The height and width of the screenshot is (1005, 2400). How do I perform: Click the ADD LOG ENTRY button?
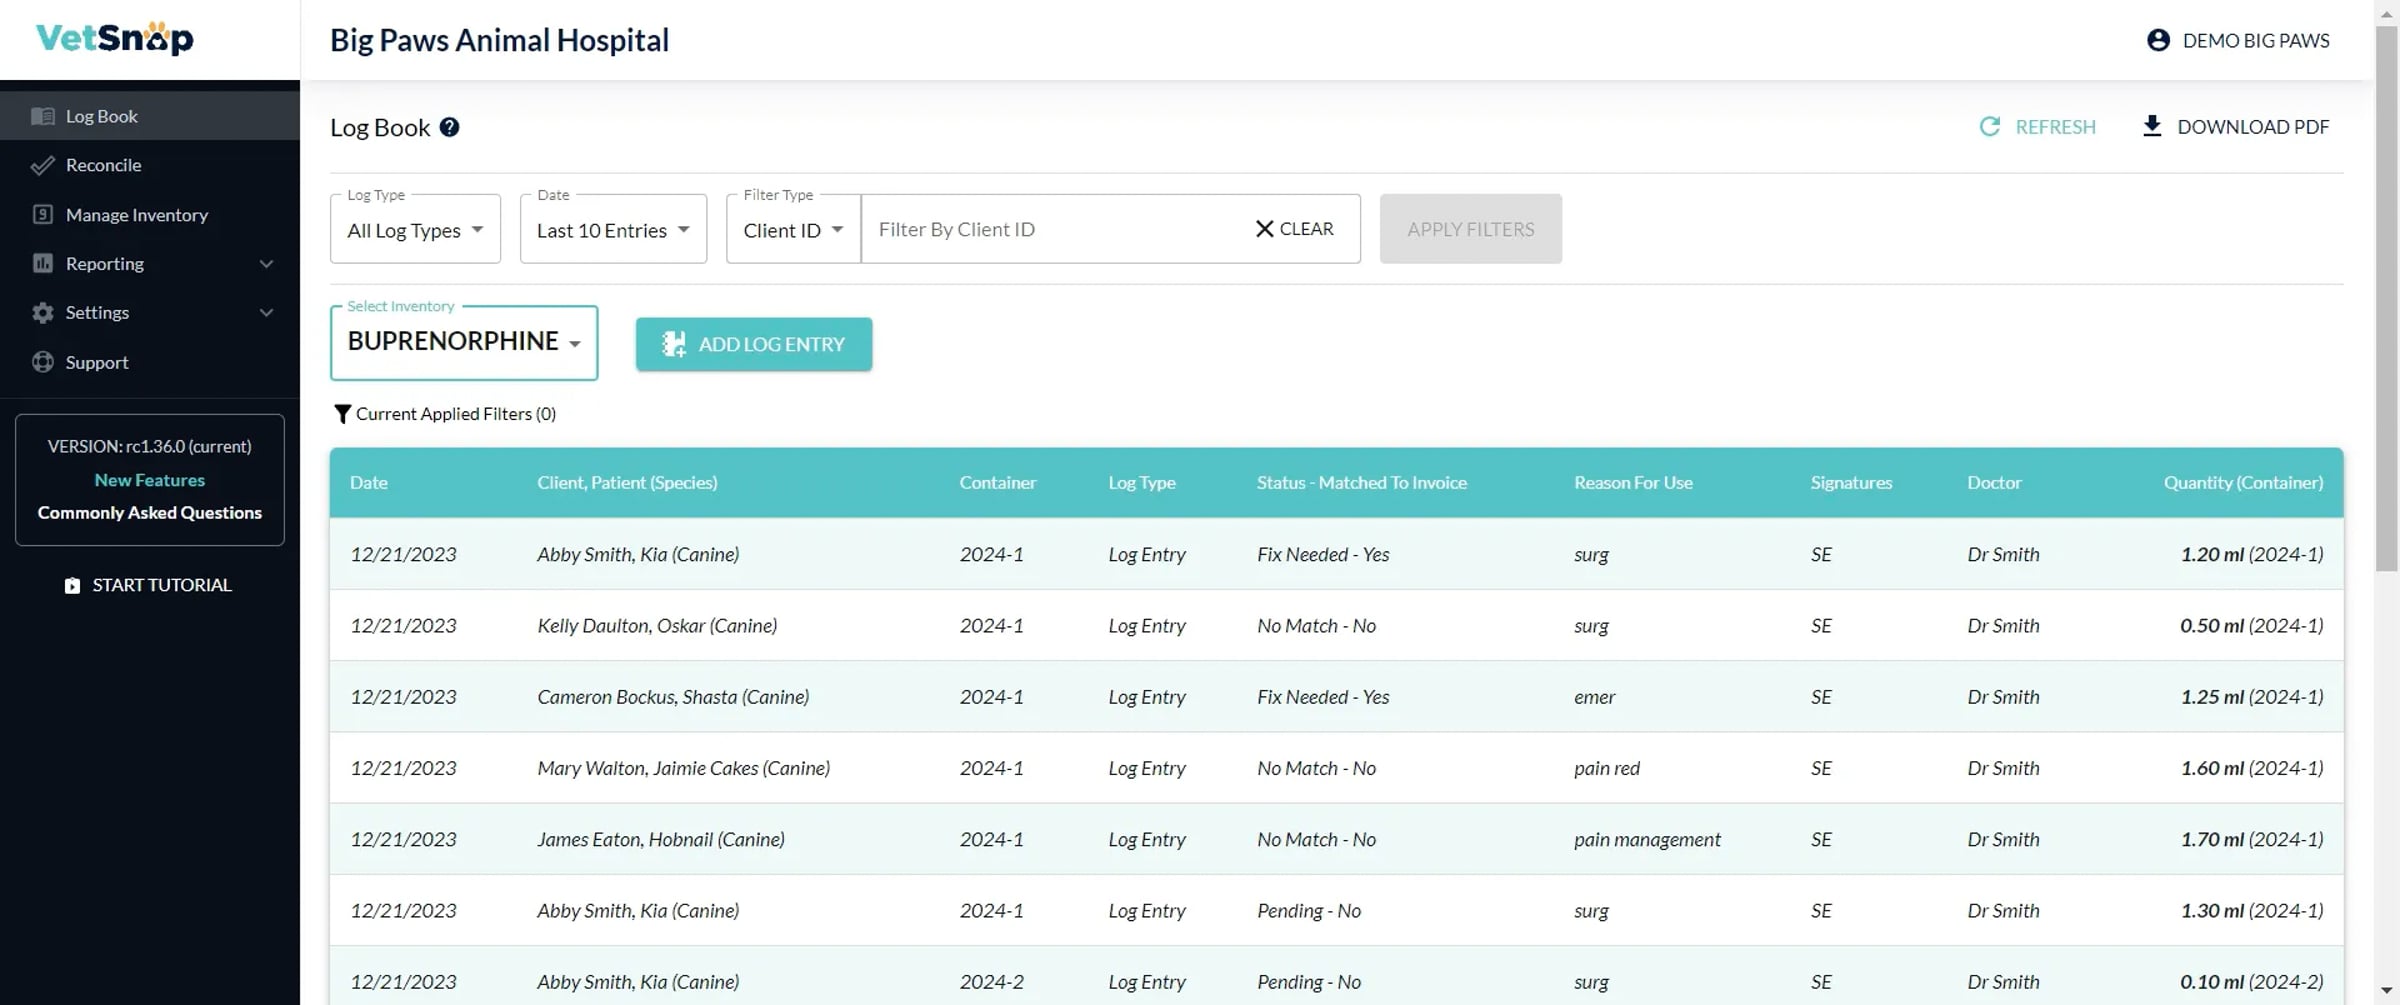pyautogui.click(x=753, y=344)
